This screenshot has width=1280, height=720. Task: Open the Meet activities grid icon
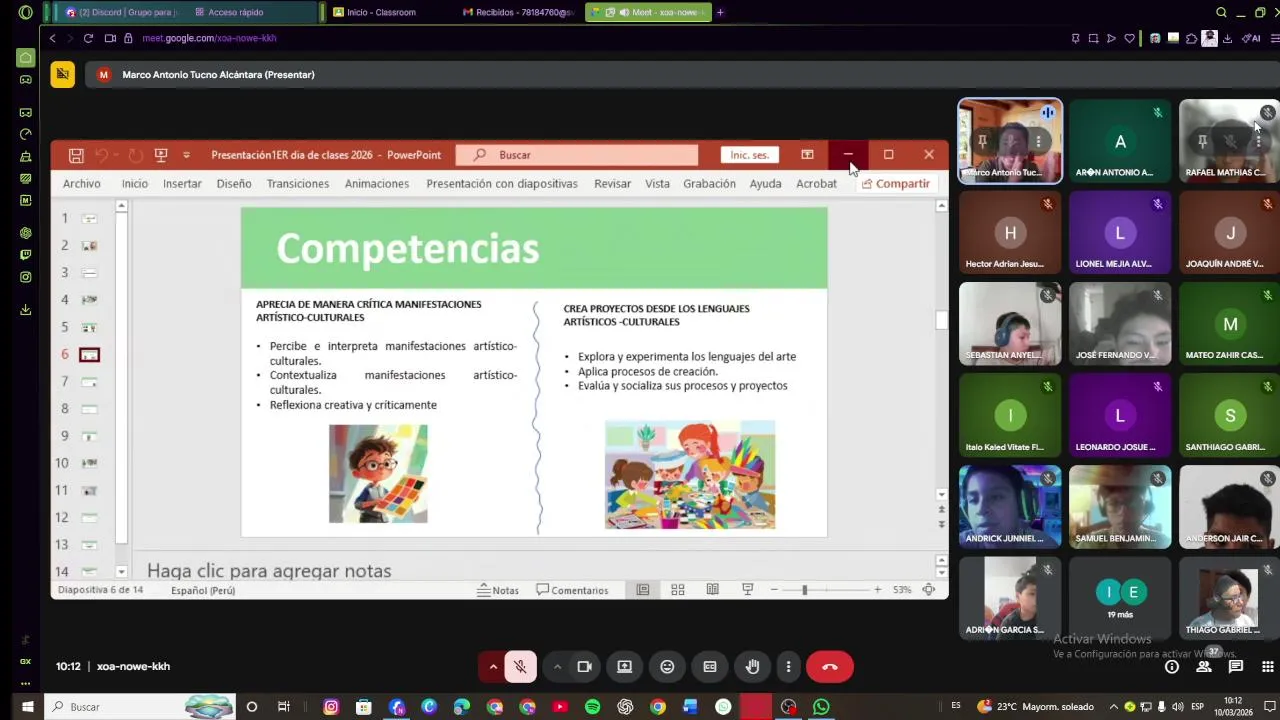tap(1268, 667)
